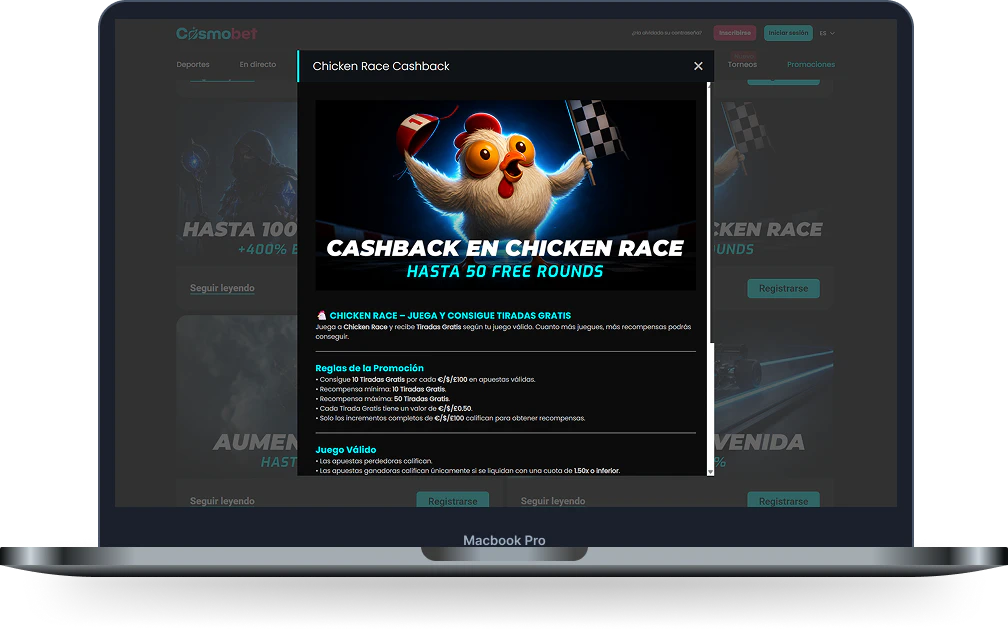Click Registrarse under the Venida card
Image resolution: width=1008 pixels, height=632 pixels.
[x=783, y=500]
